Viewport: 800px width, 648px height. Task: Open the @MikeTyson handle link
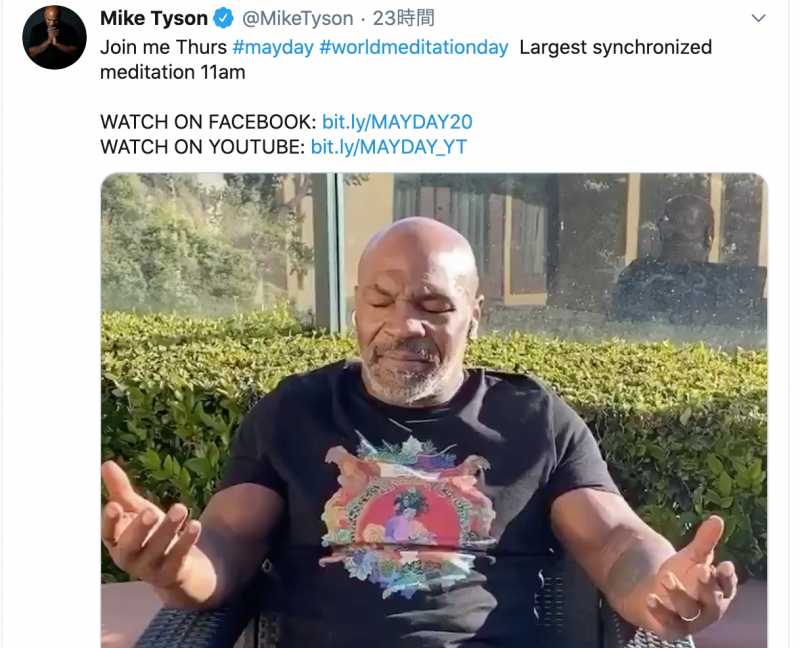coord(297,18)
